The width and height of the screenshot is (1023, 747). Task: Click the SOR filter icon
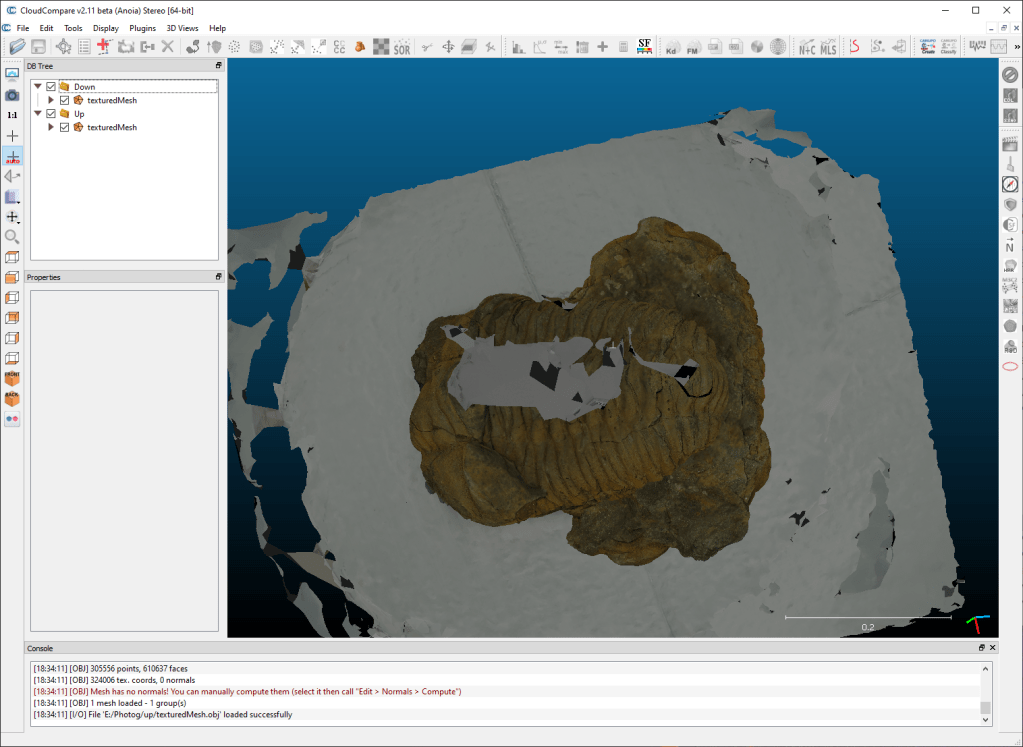tap(402, 47)
